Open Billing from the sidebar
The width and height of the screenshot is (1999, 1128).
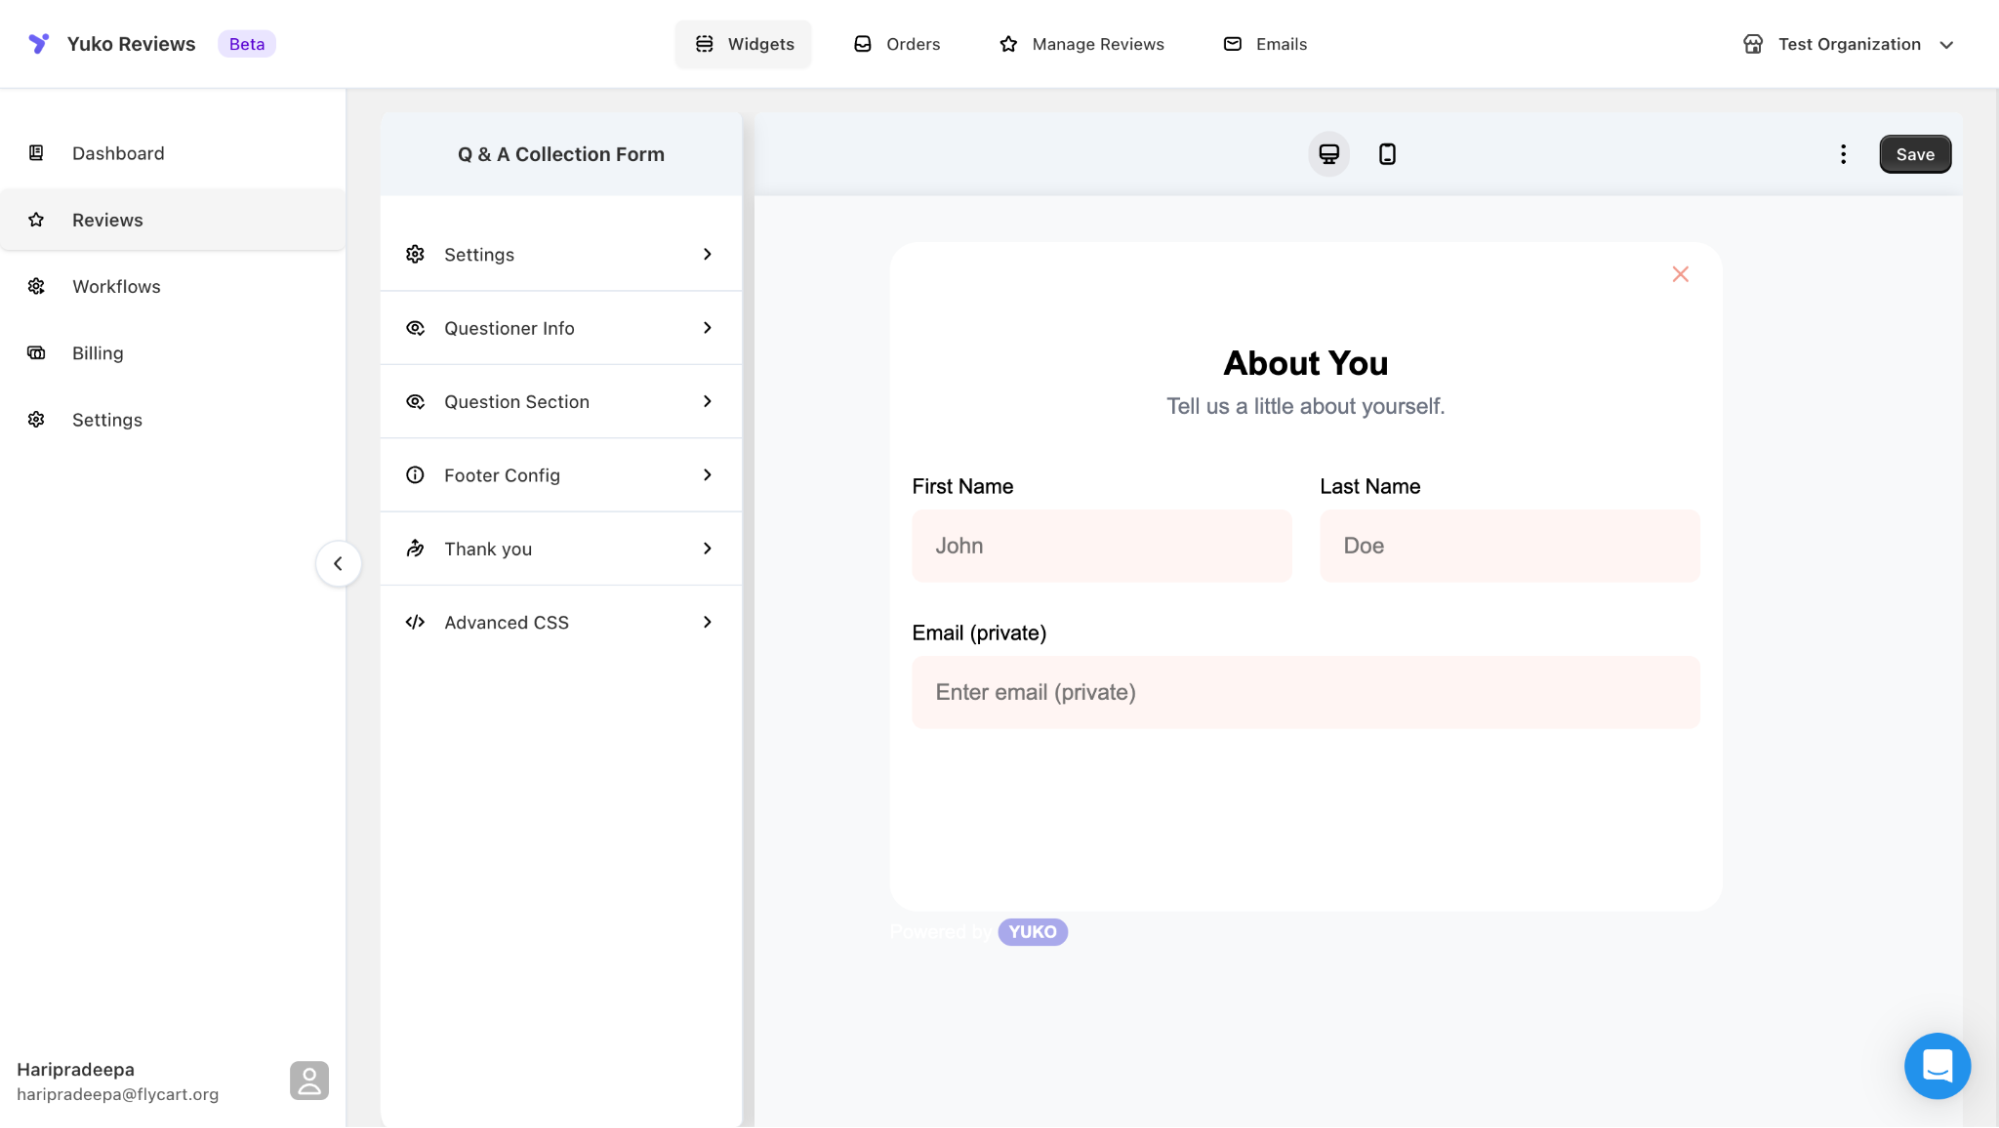pos(98,353)
